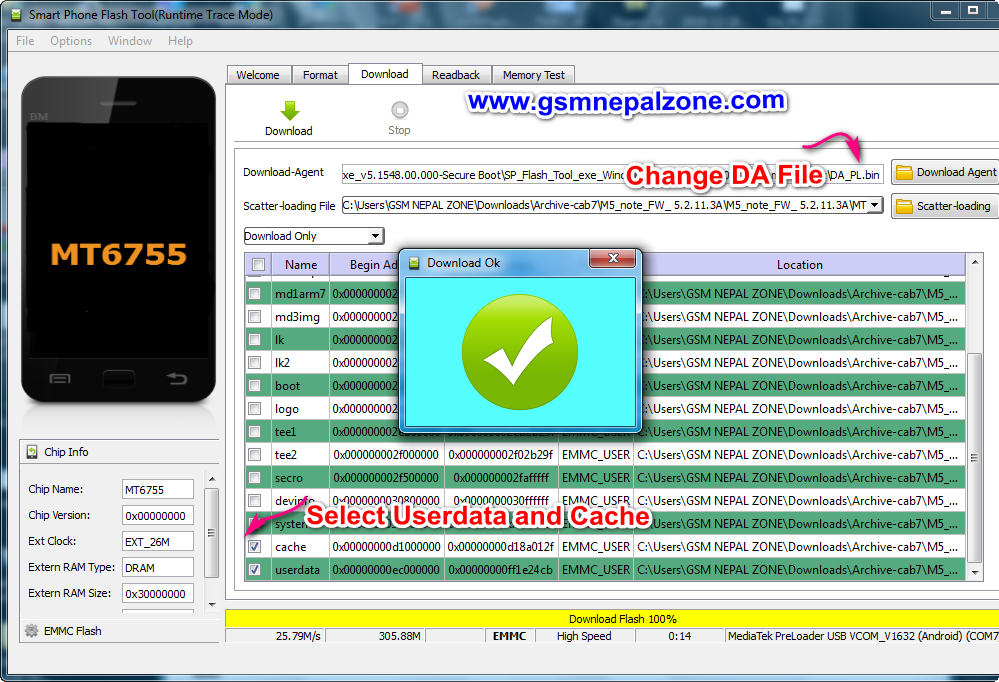The height and width of the screenshot is (682, 999).
Task: Click the partition table scroll-up arrow
Action: click(x=974, y=262)
